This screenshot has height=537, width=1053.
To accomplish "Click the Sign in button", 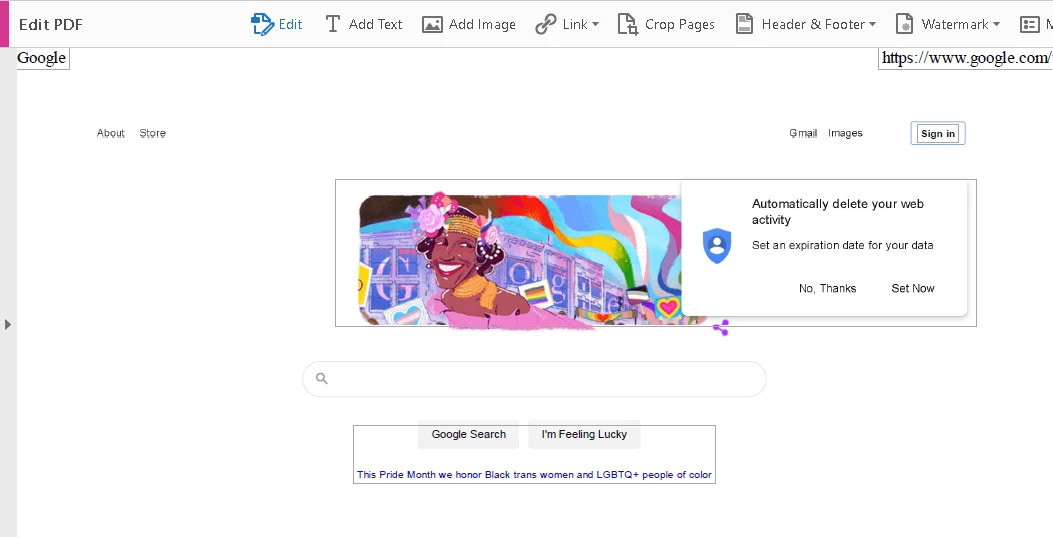I will 937,133.
